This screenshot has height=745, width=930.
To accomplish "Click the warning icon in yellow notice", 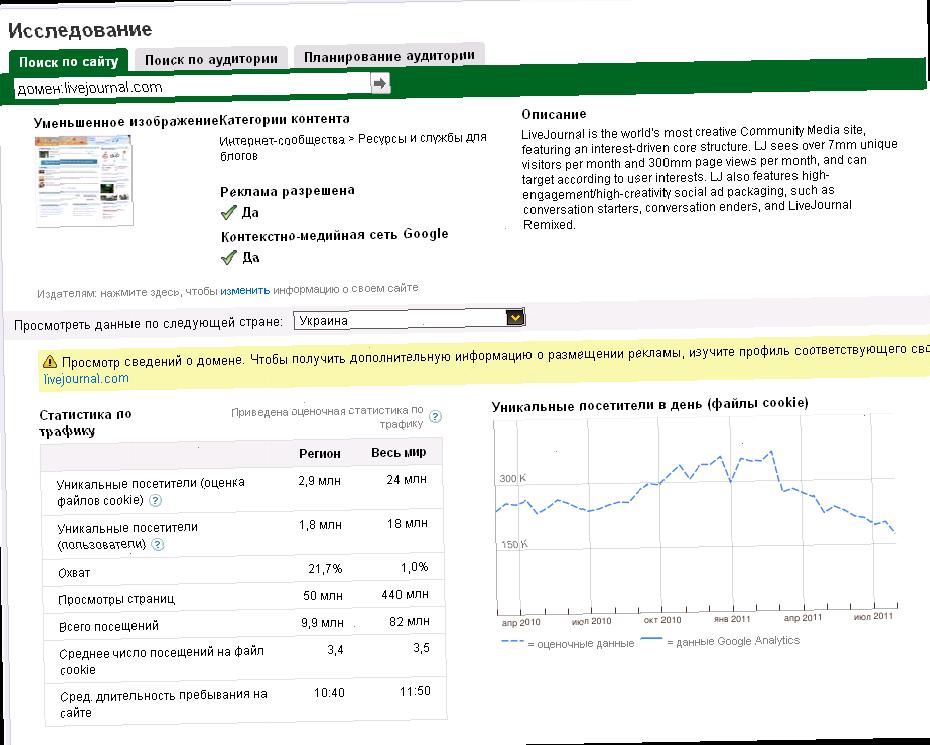I will tap(50, 361).
